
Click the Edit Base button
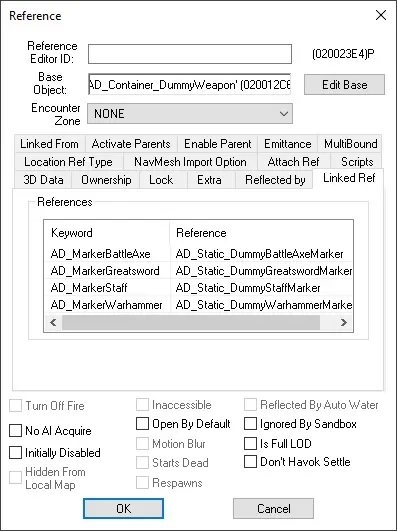[344, 84]
